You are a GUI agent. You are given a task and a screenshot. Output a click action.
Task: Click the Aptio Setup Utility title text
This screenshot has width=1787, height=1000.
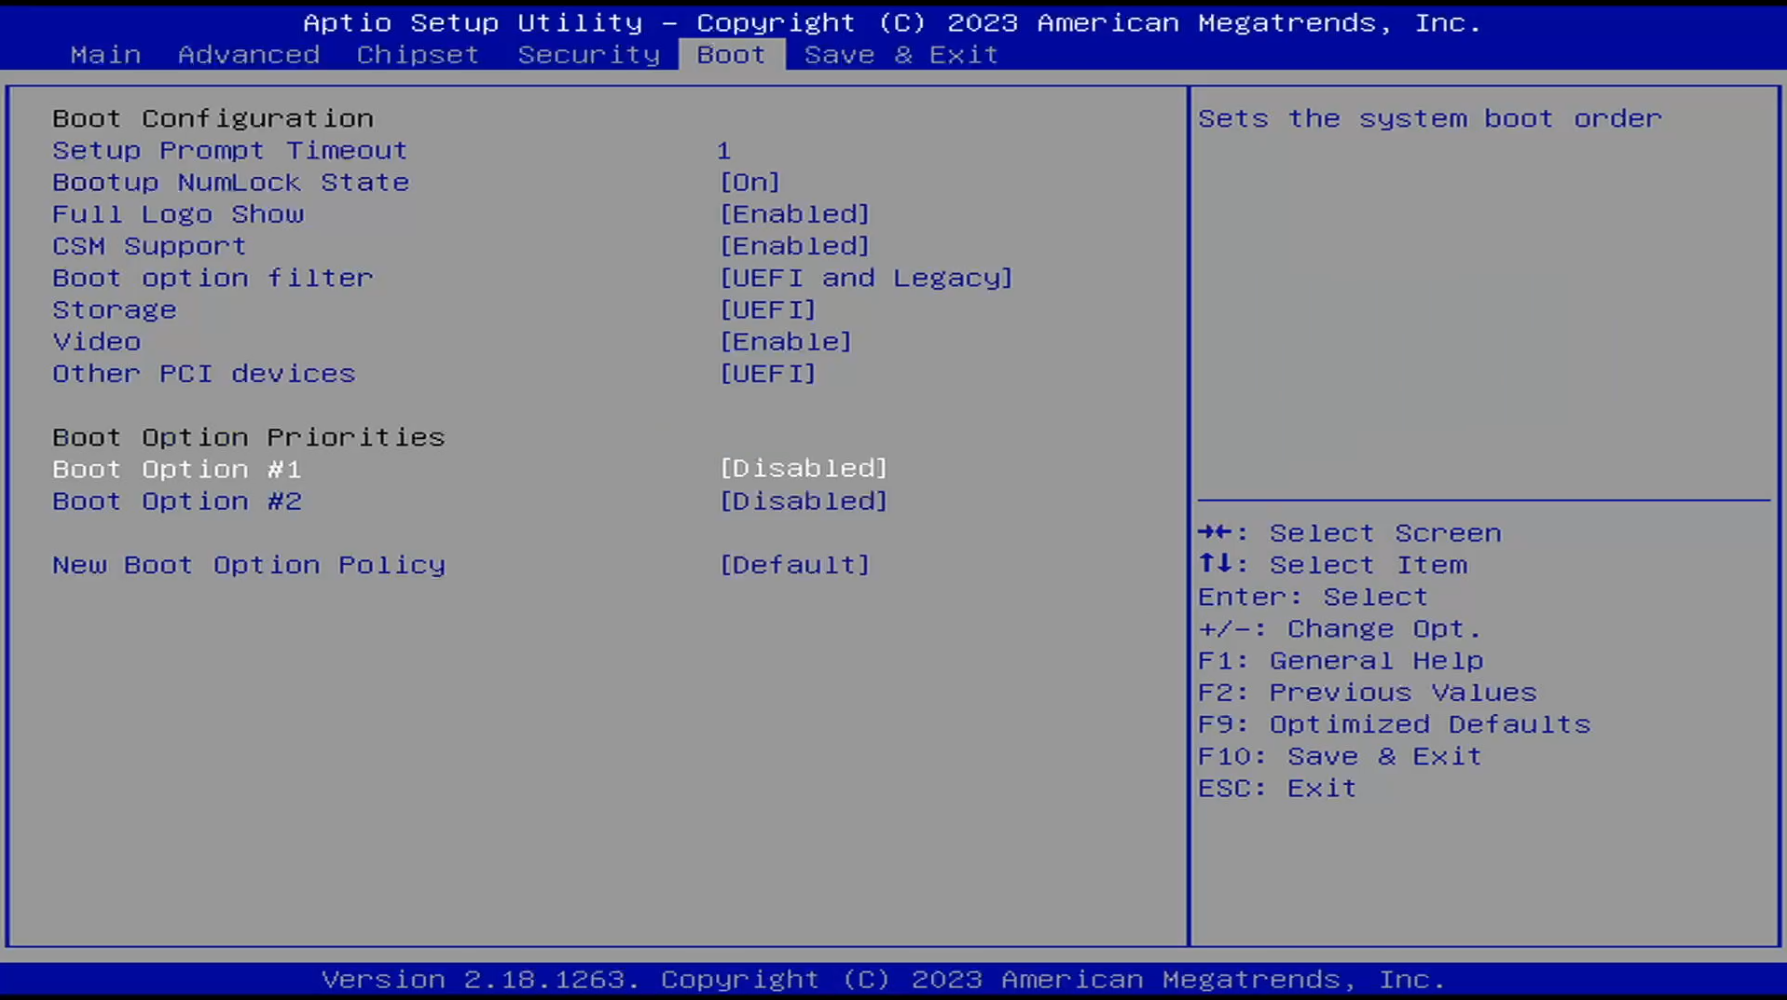point(892,23)
